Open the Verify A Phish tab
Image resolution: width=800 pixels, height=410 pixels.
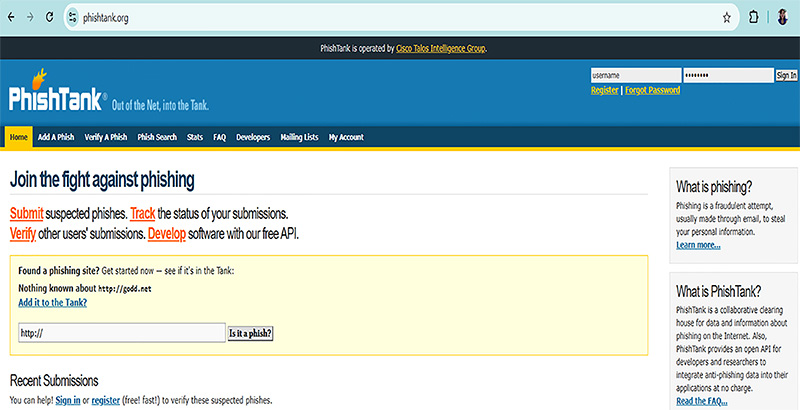106,137
